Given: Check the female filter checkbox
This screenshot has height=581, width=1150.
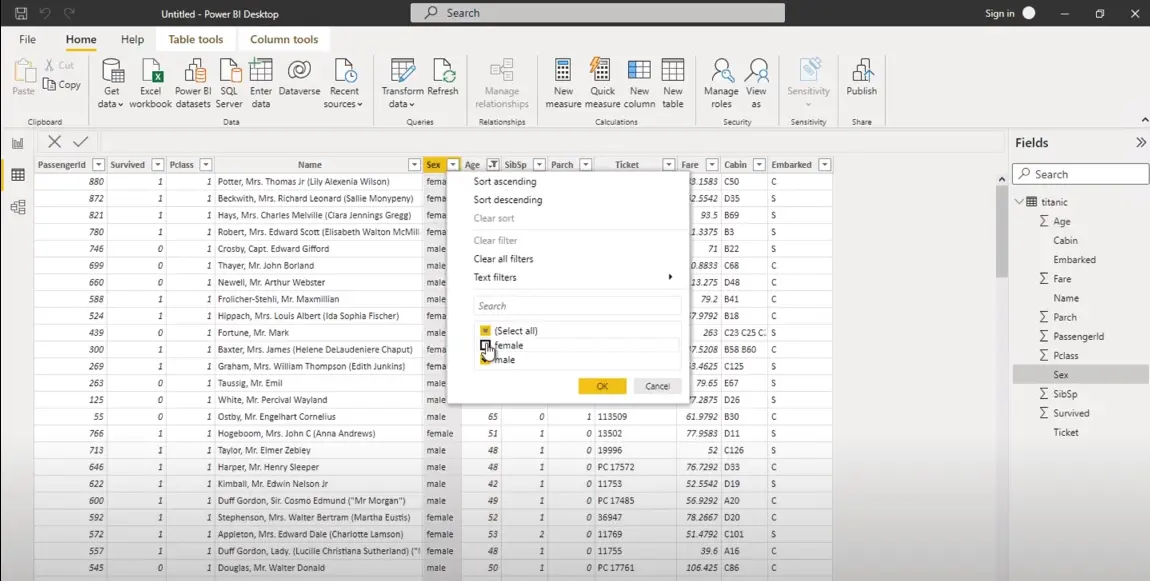Looking at the screenshot, I should [x=484, y=345].
